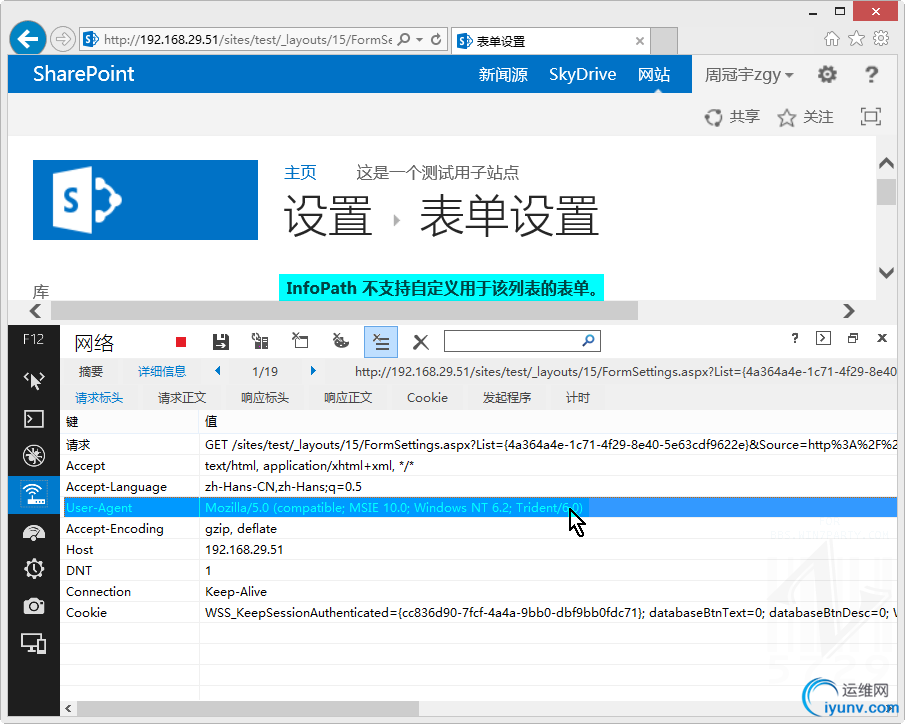Expand the 周冠宇zgy user menu

(749, 74)
